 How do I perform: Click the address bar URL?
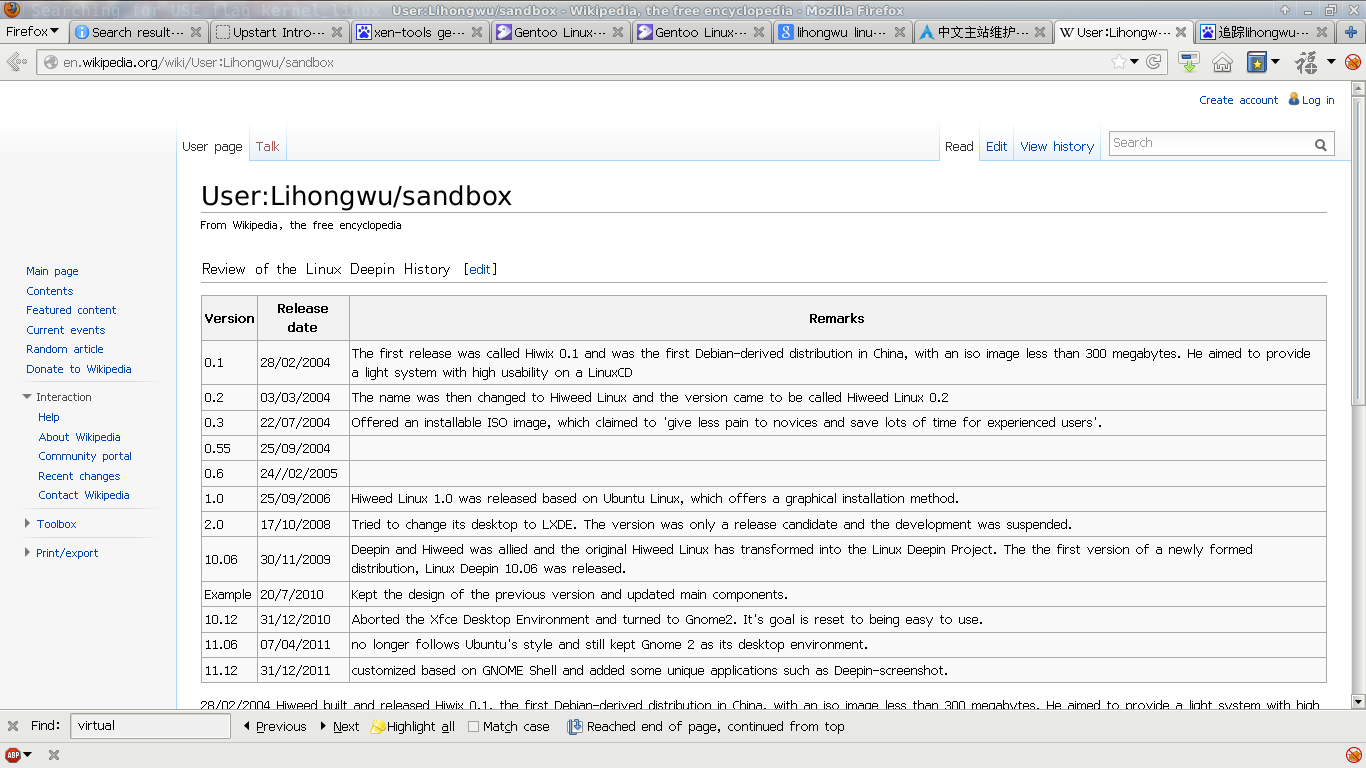(x=198, y=62)
